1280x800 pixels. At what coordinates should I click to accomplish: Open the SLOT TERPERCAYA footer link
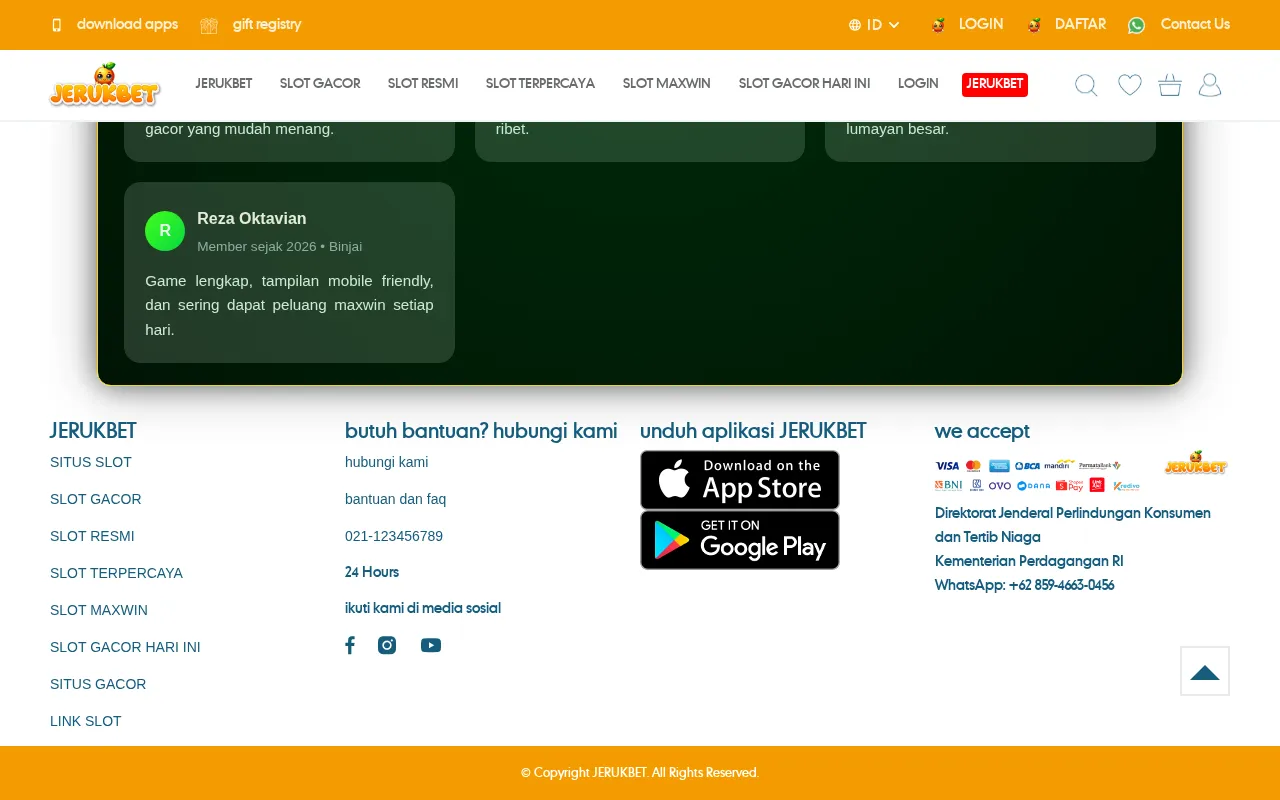coord(117,573)
